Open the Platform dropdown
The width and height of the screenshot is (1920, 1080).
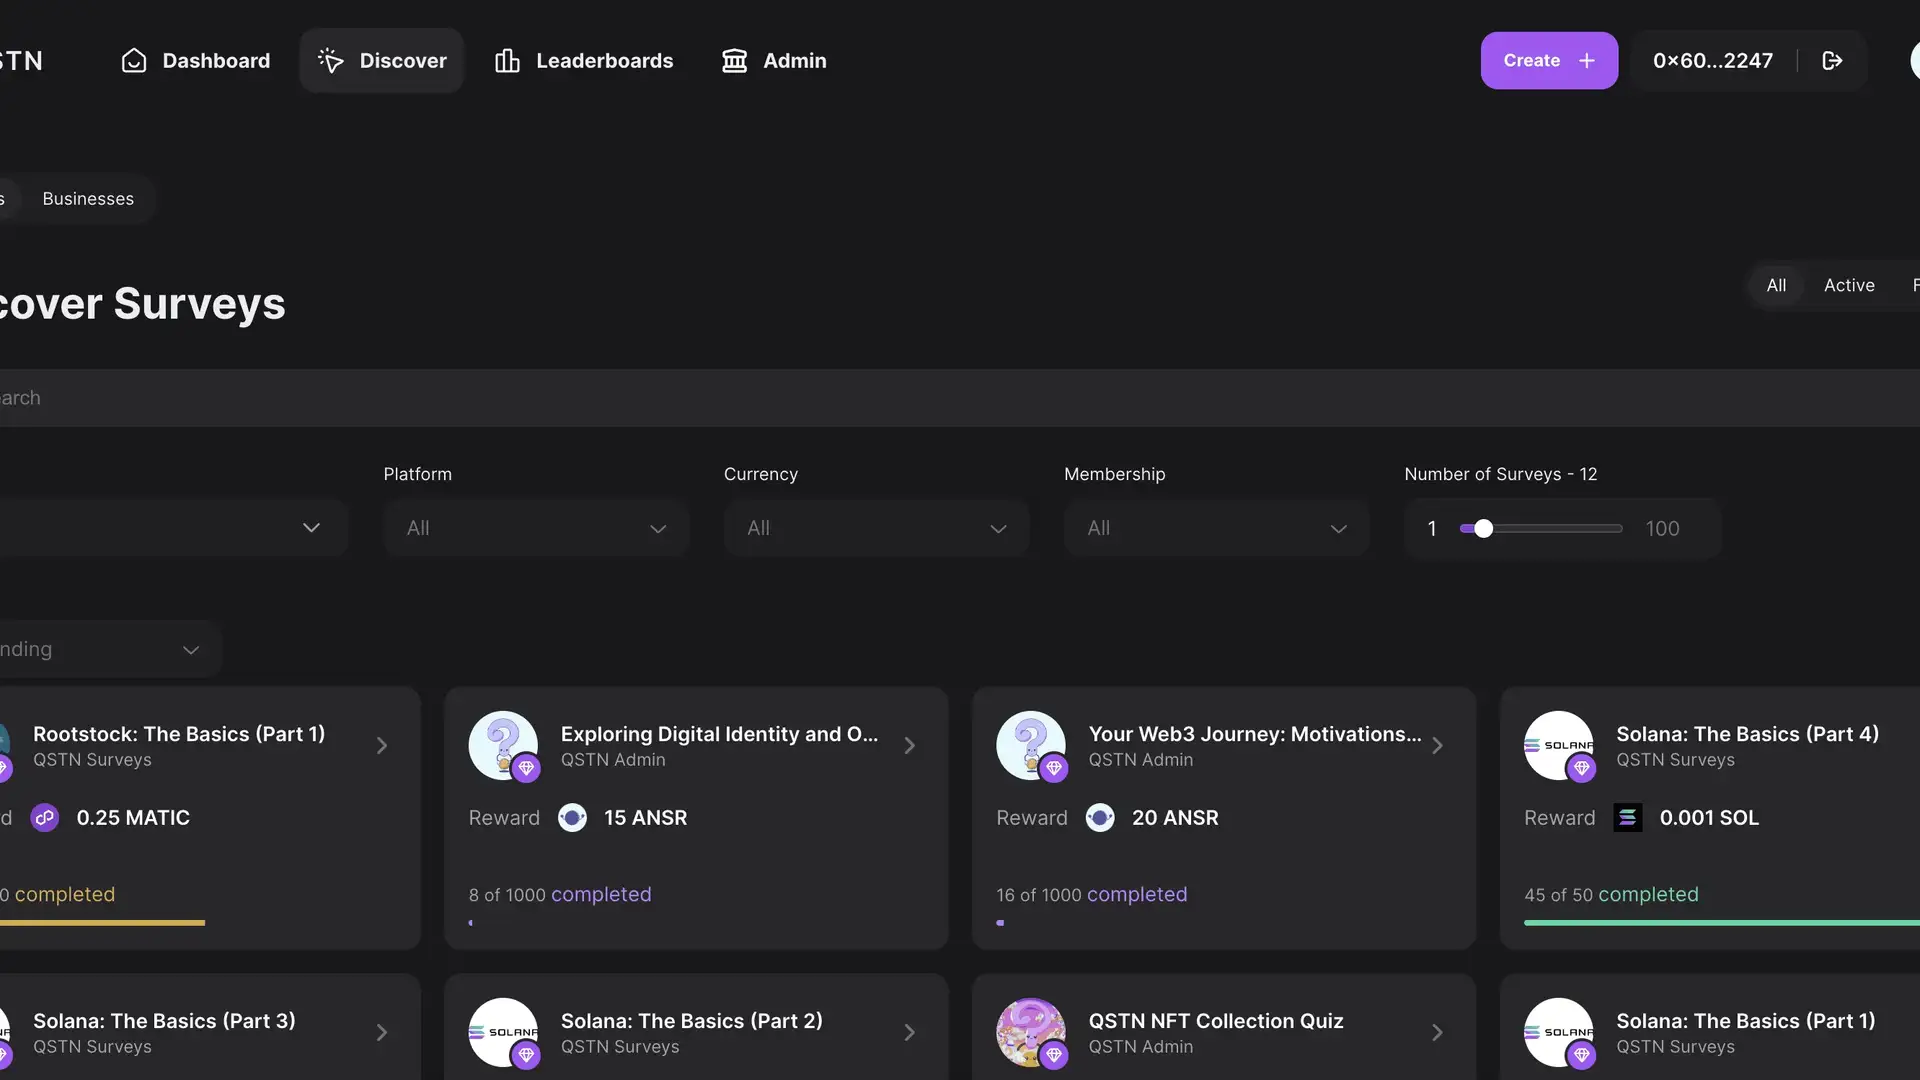(536, 528)
